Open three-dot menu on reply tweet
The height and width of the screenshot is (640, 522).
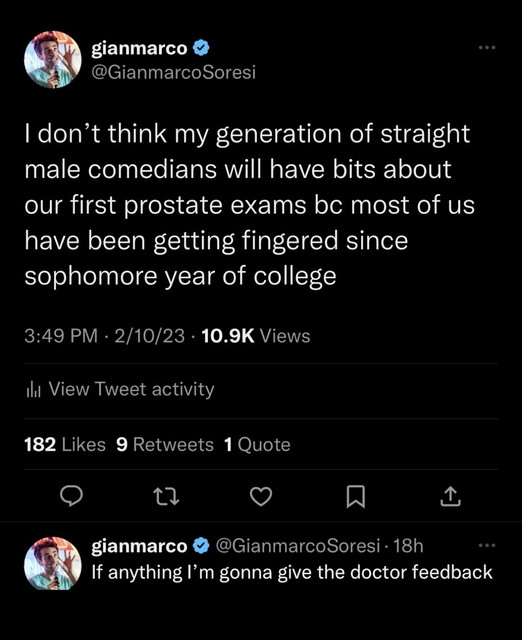click(x=487, y=545)
